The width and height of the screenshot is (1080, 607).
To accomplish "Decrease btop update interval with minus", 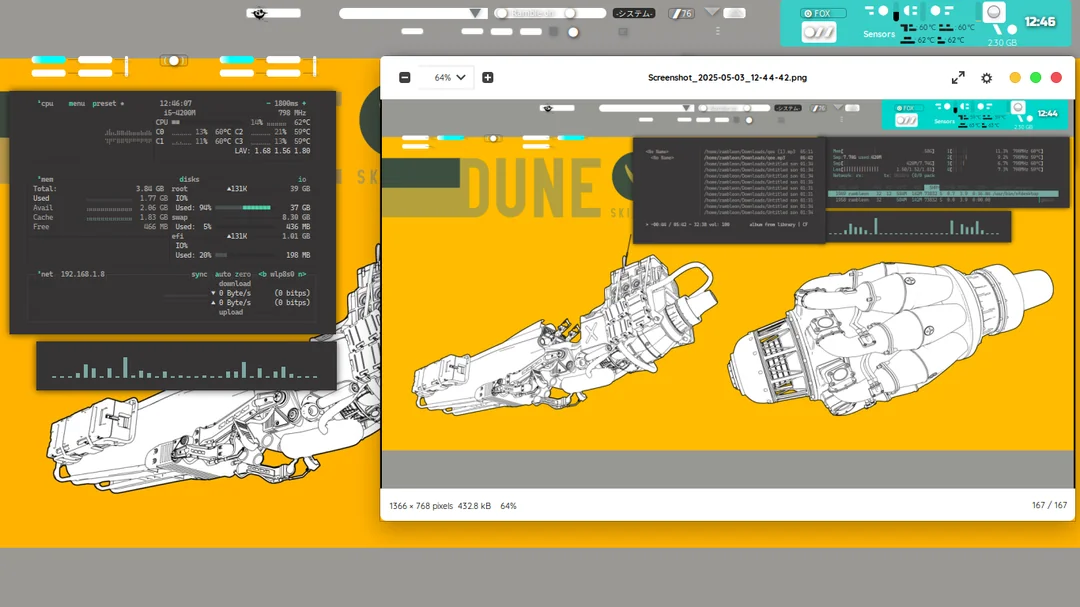I will (x=269, y=103).
